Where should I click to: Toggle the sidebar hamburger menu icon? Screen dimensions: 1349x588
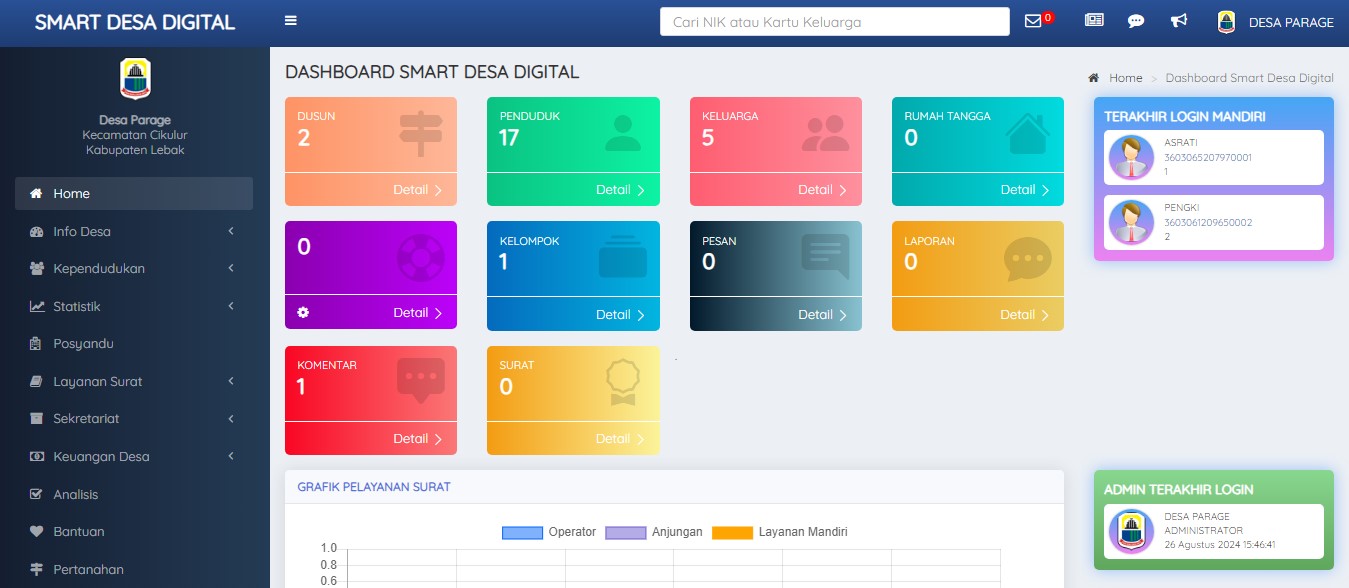(x=291, y=21)
